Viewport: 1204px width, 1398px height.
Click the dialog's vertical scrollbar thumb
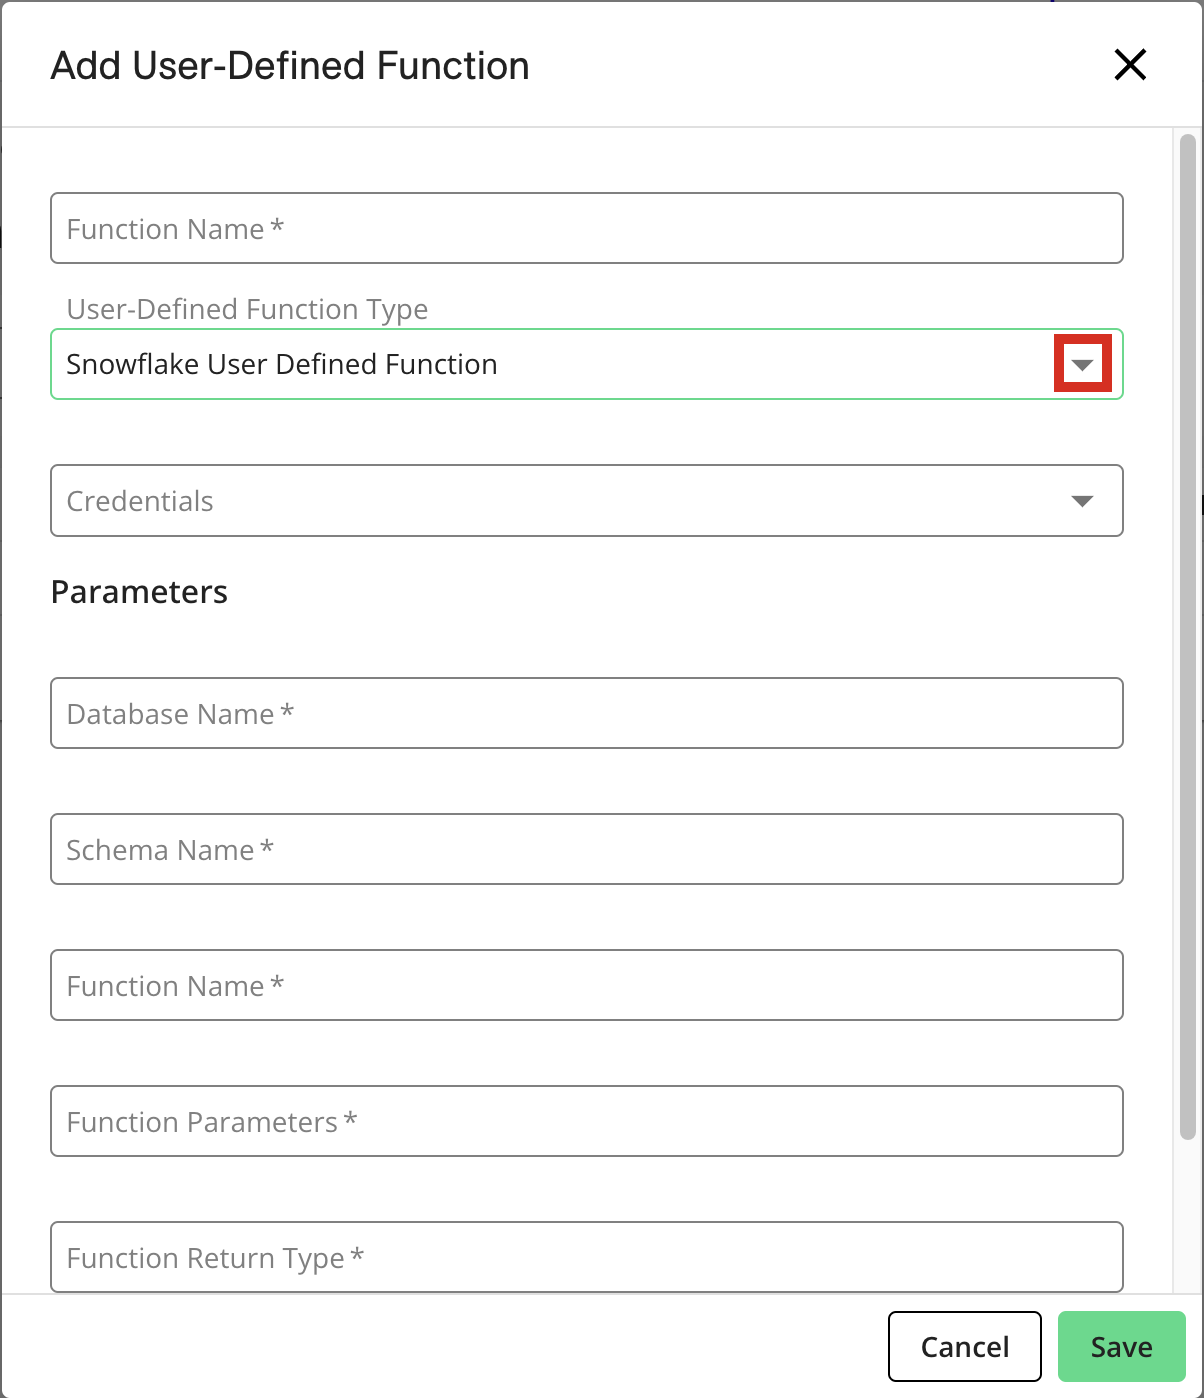pos(1188,640)
